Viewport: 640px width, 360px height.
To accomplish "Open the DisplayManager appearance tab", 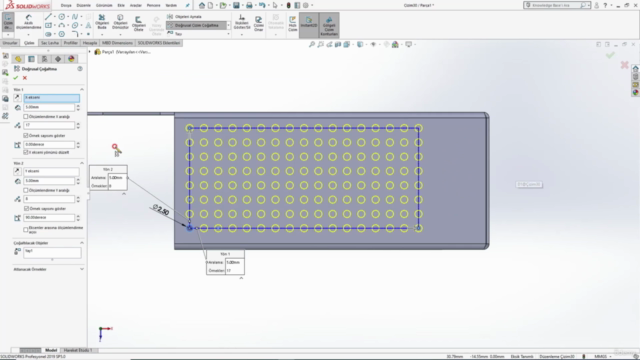I will coord(71,59).
